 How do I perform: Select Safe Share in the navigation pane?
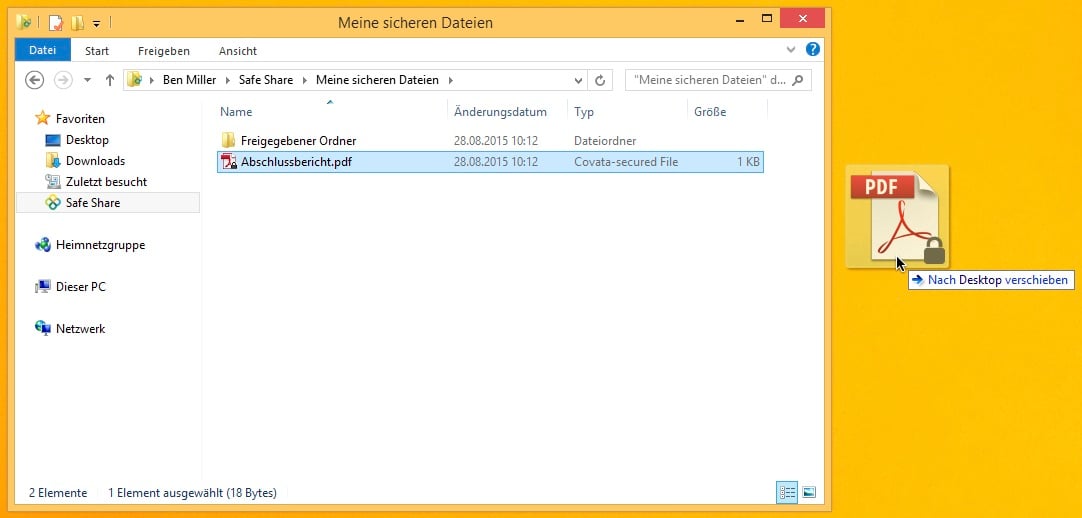92,203
